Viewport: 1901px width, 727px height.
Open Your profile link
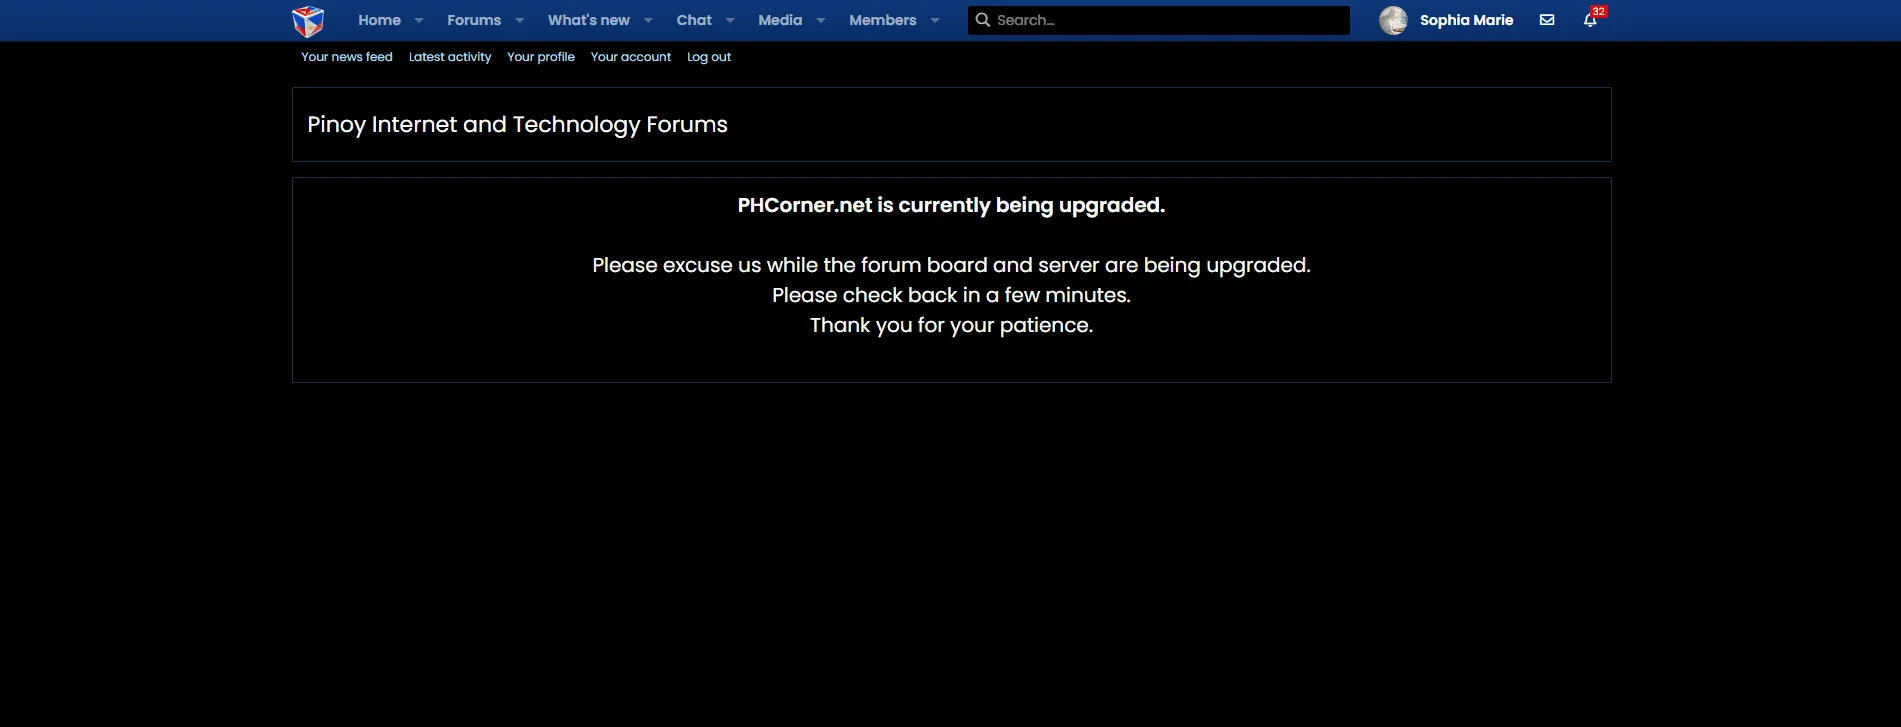[x=541, y=57]
